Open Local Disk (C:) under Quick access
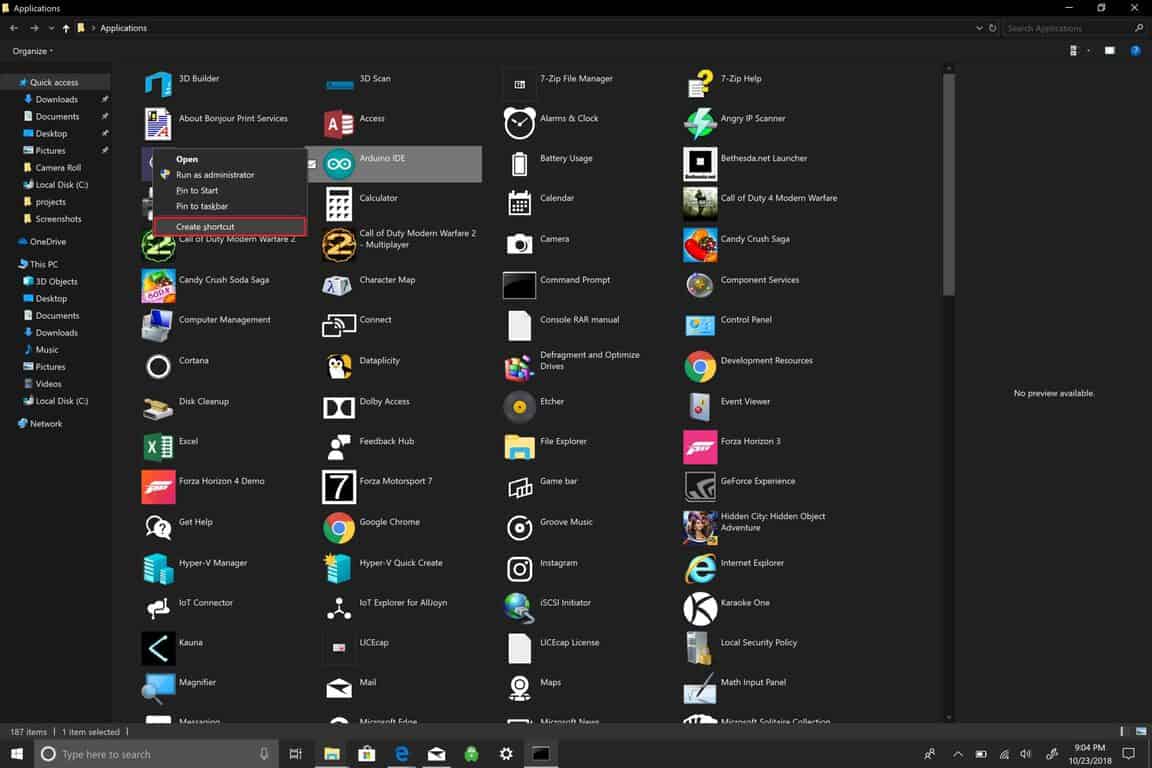This screenshot has width=1152, height=768. (62, 185)
